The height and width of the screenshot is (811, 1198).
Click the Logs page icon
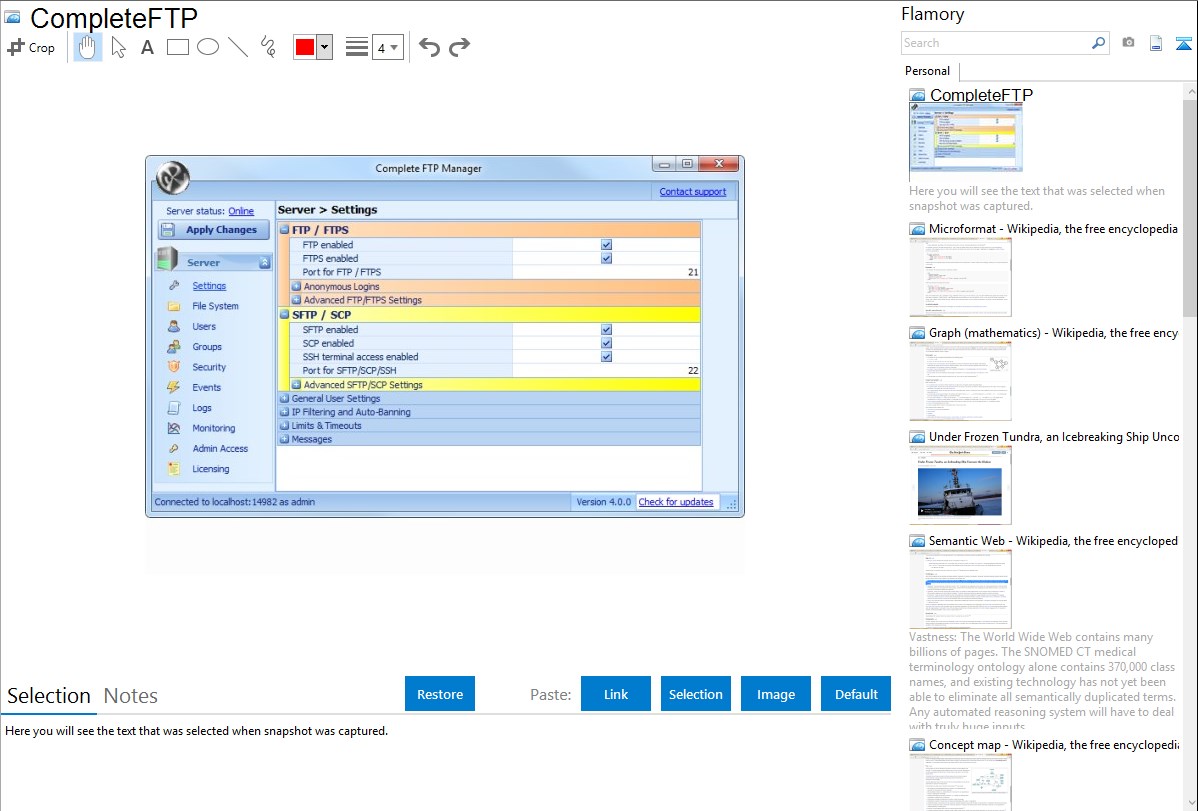(x=174, y=407)
